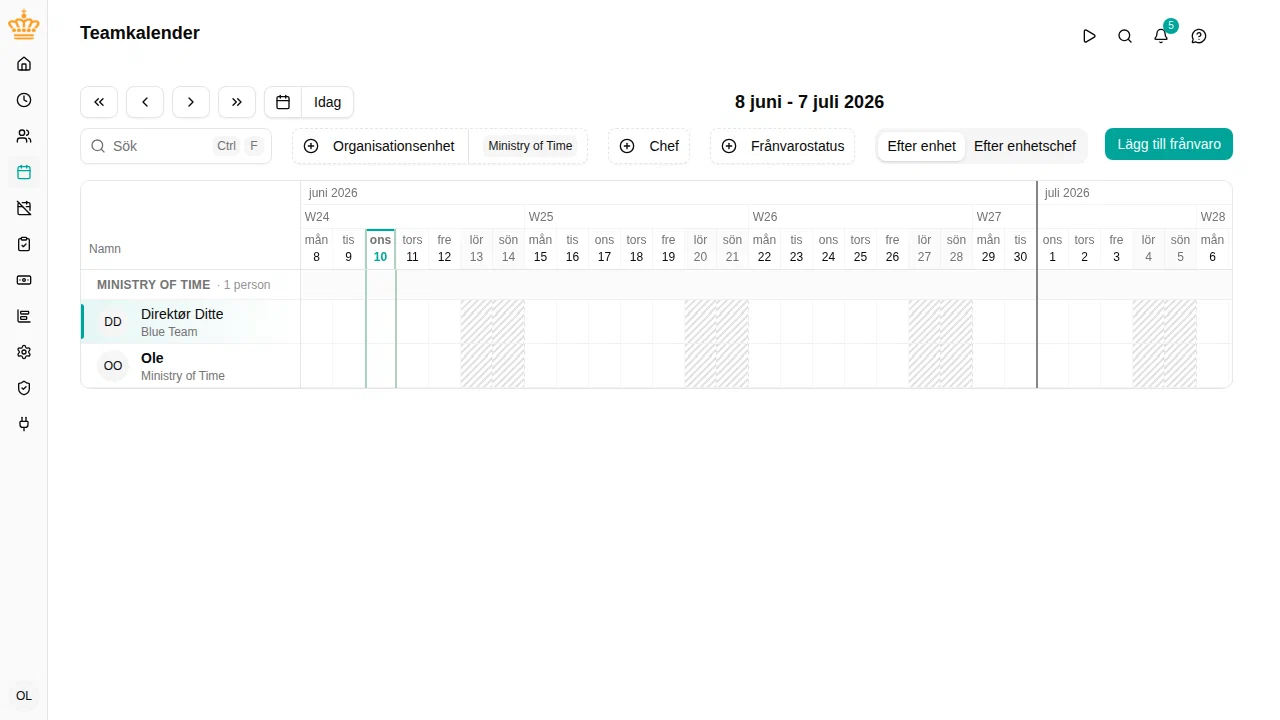Open the bar chart reports icon
This screenshot has width=1280, height=720.
click(x=24, y=316)
